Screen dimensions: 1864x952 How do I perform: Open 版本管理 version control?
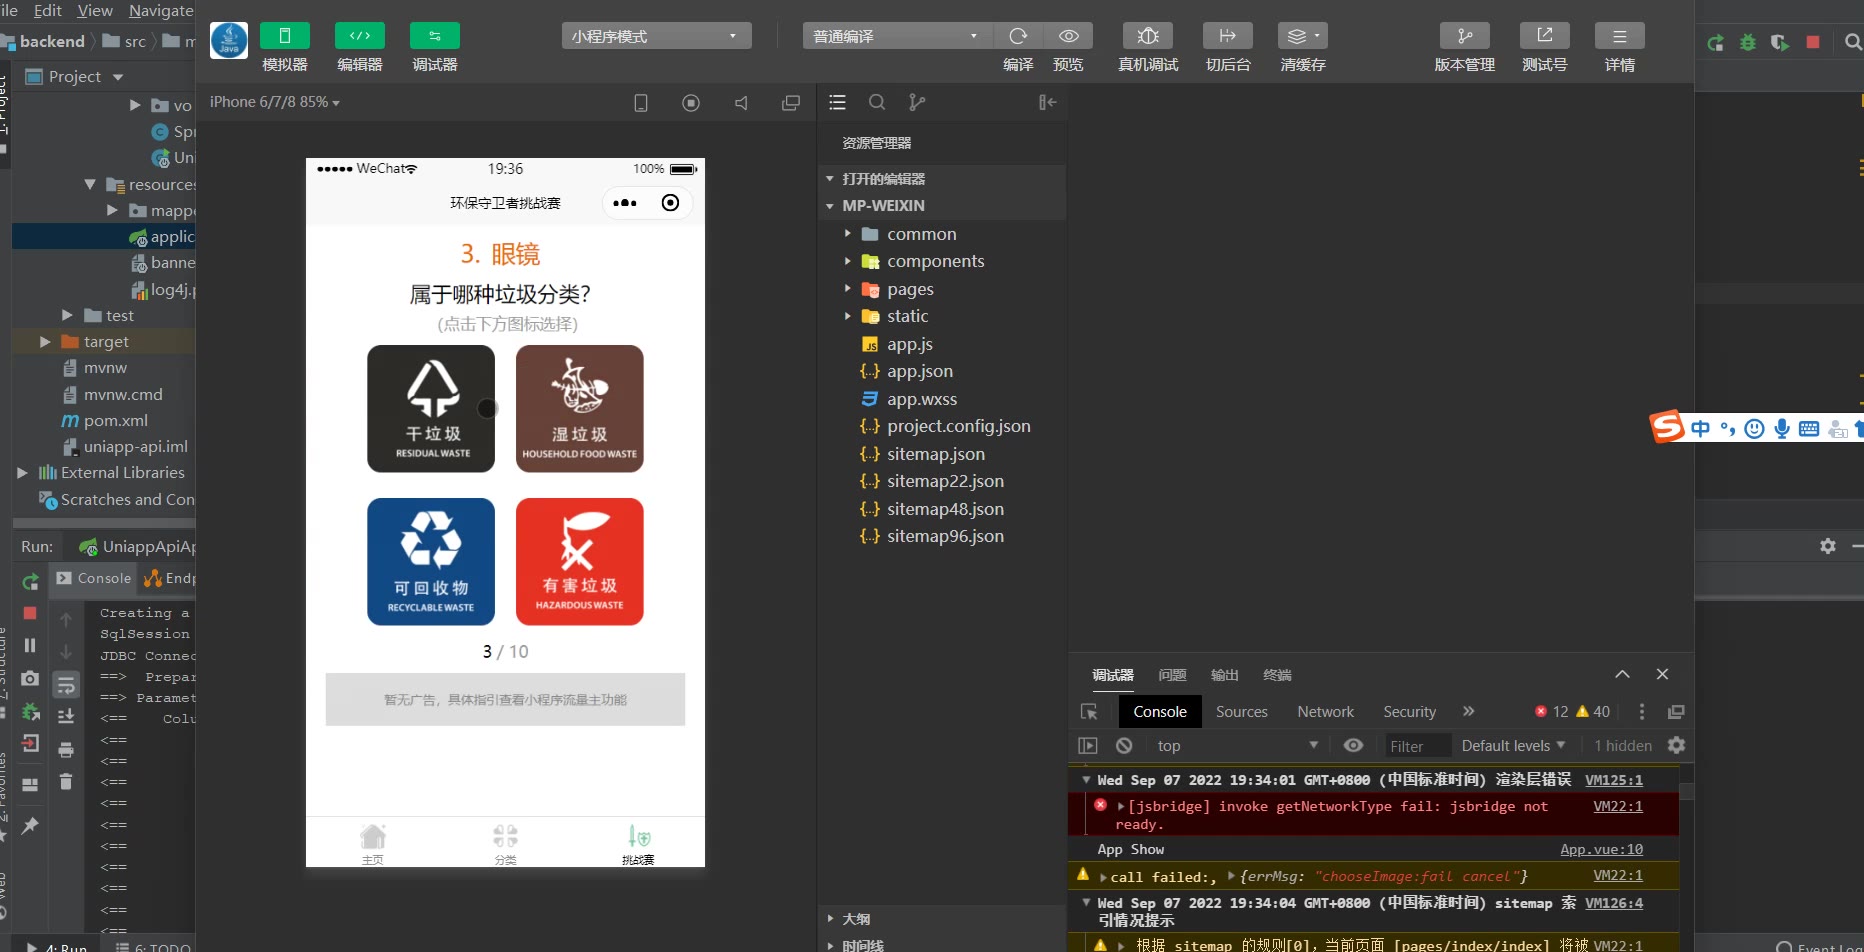1465,36
